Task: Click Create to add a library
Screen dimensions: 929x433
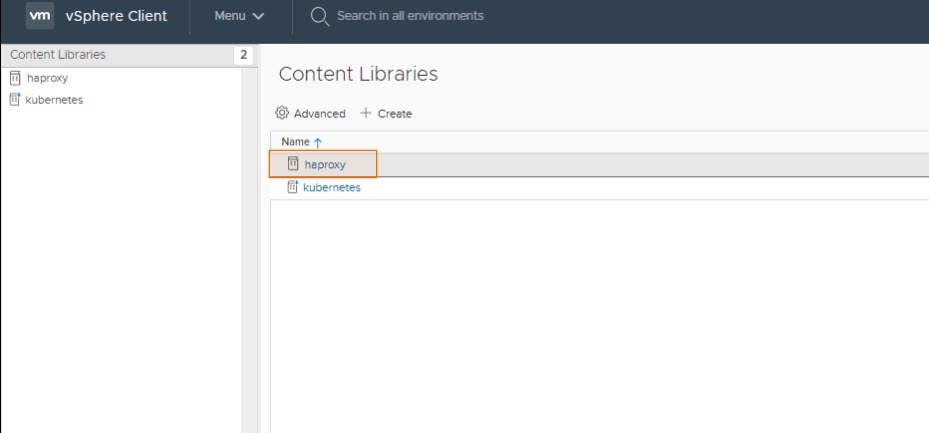Action: click(394, 114)
